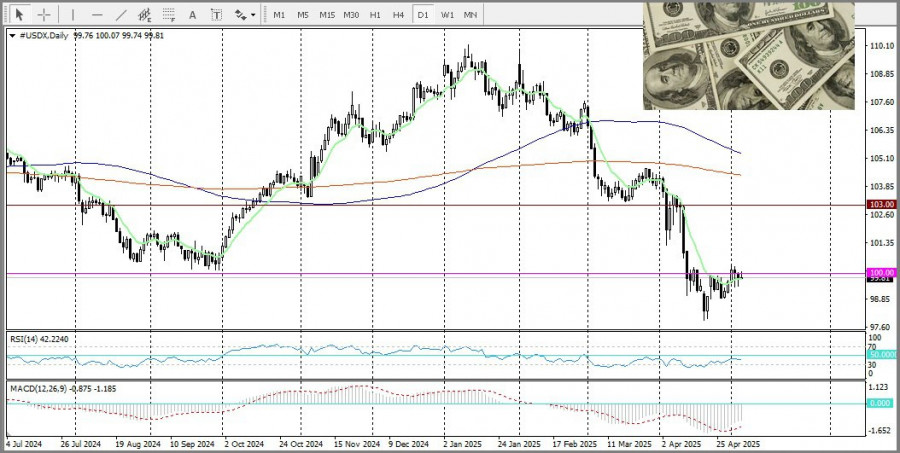900x453 pixels.
Task: Select the Cursor arrow tool
Action: click(20, 15)
